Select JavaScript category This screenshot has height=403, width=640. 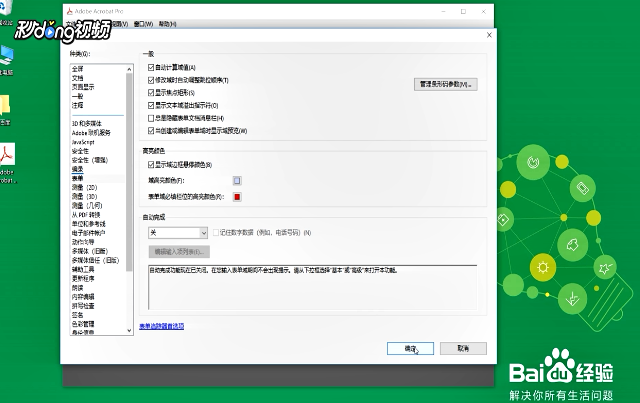click(x=83, y=142)
